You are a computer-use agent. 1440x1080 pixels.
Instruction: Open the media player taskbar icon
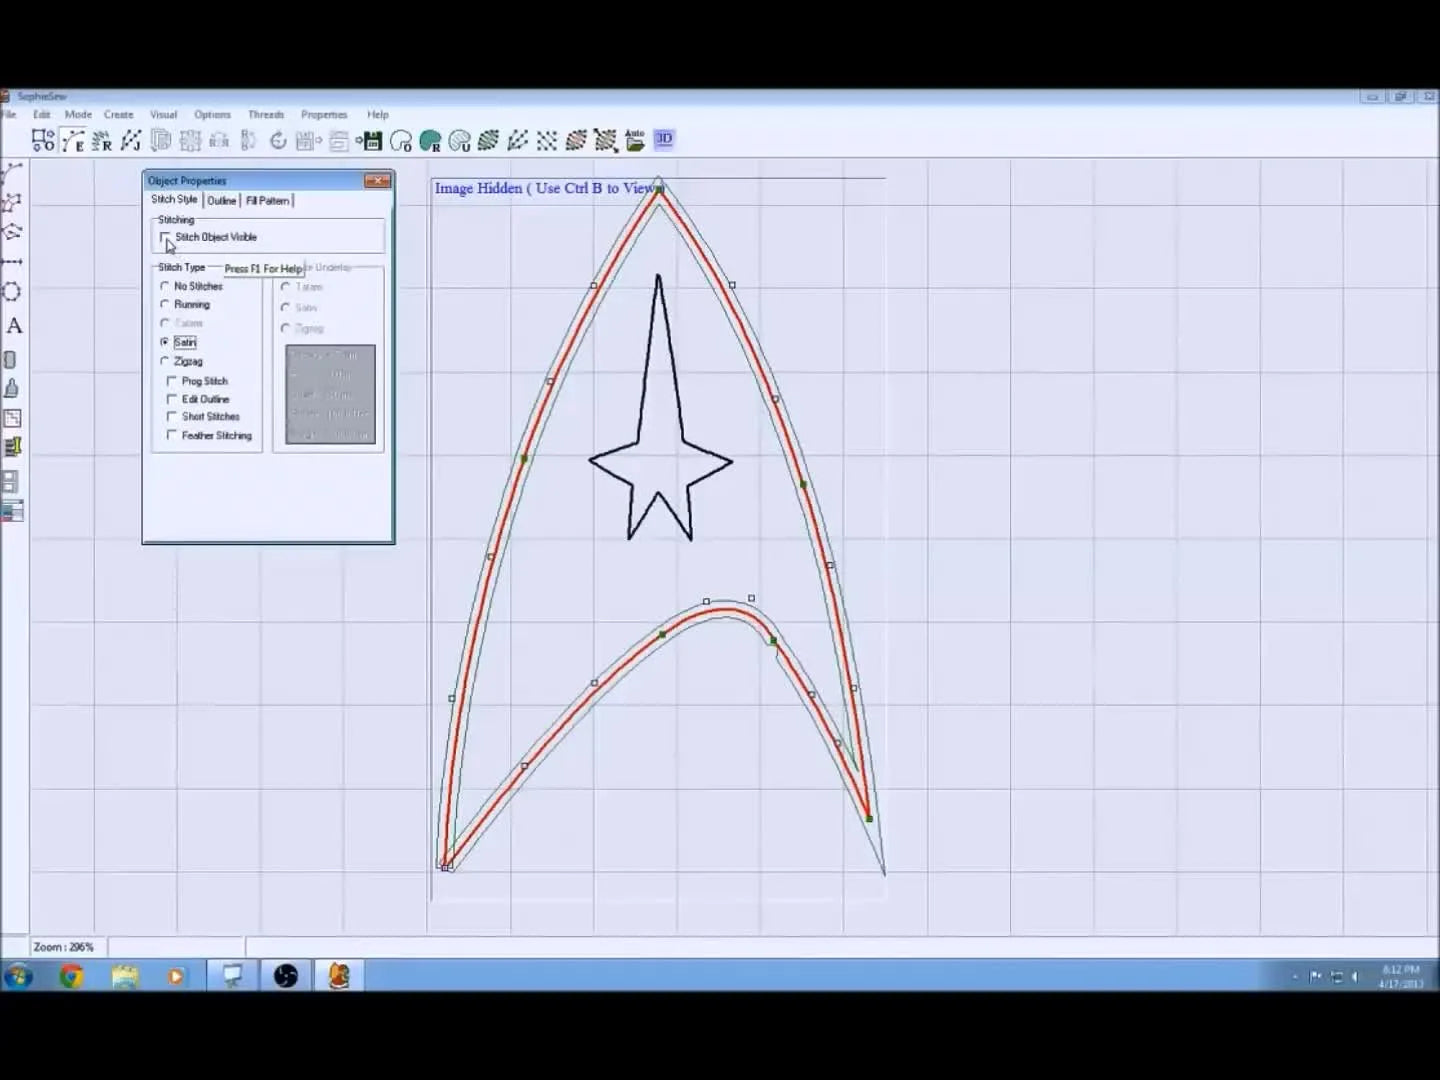click(176, 976)
